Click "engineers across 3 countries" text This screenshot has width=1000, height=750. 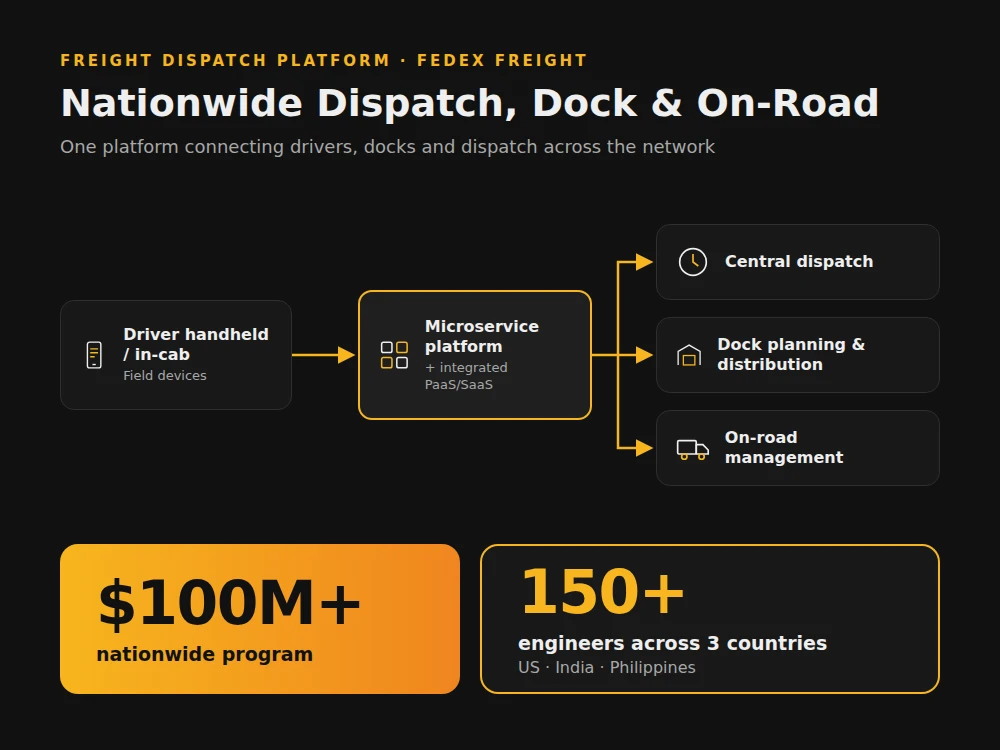click(672, 643)
